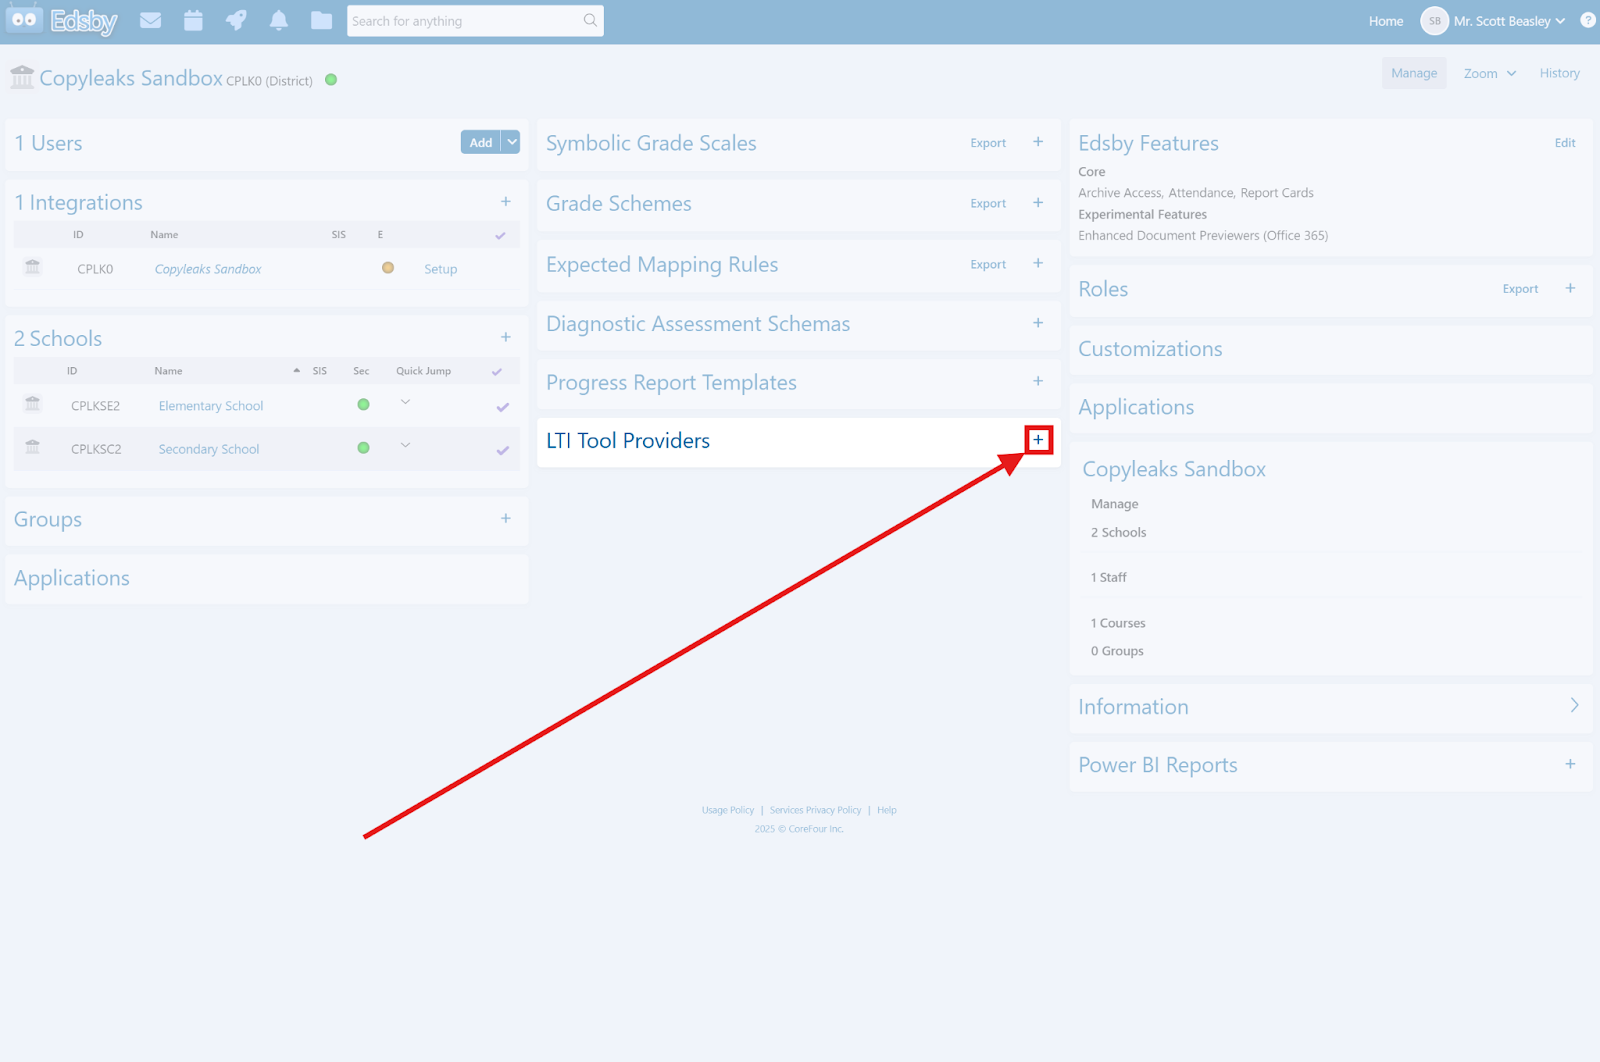Expand the Information panel chevron
1600x1062 pixels.
click(x=1574, y=705)
